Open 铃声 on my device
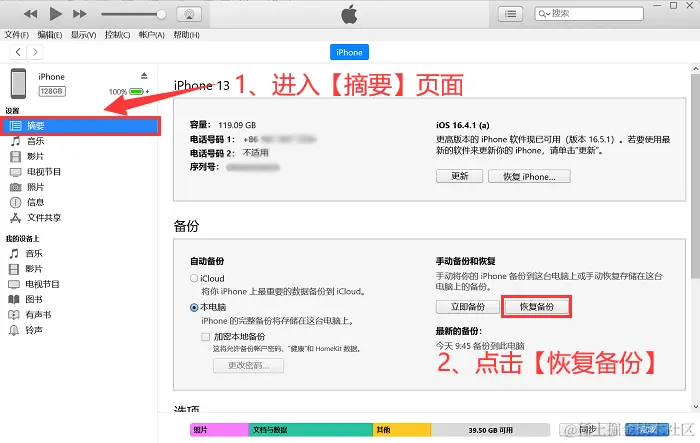Image resolution: width=700 pixels, height=443 pixels. pyautogui.click(x=34, y=330)
